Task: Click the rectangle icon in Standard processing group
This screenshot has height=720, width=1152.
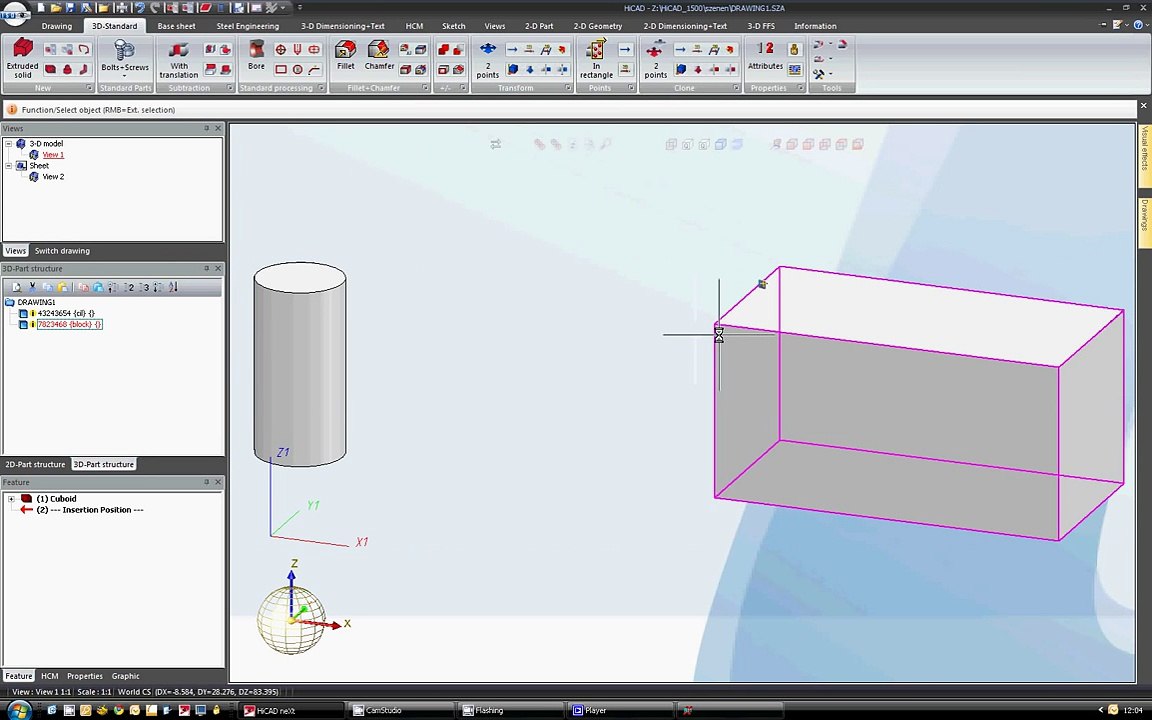Action: 280,70
